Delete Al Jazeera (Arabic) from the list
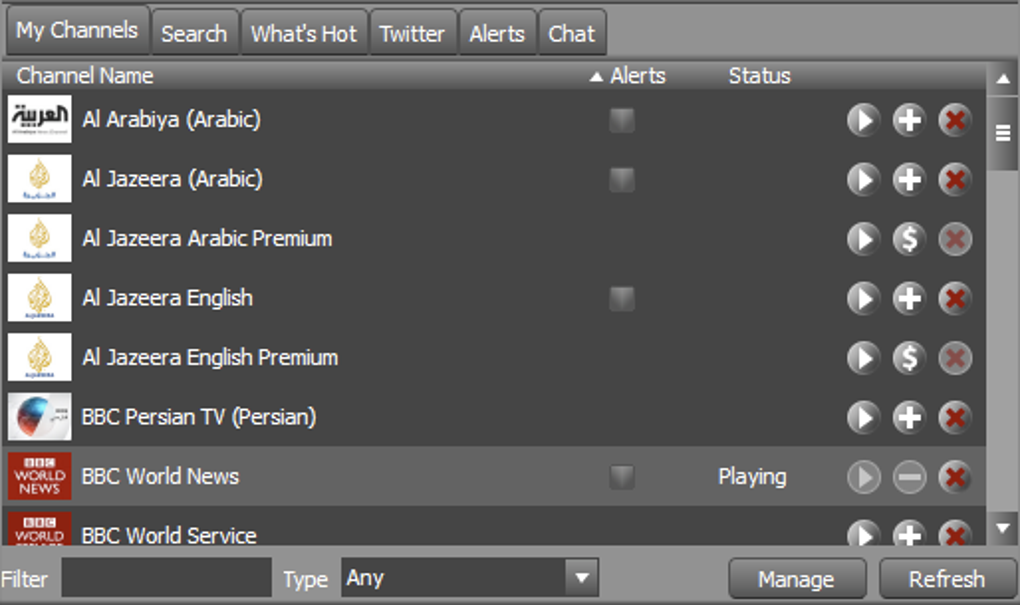 click(x=955, y=180)
